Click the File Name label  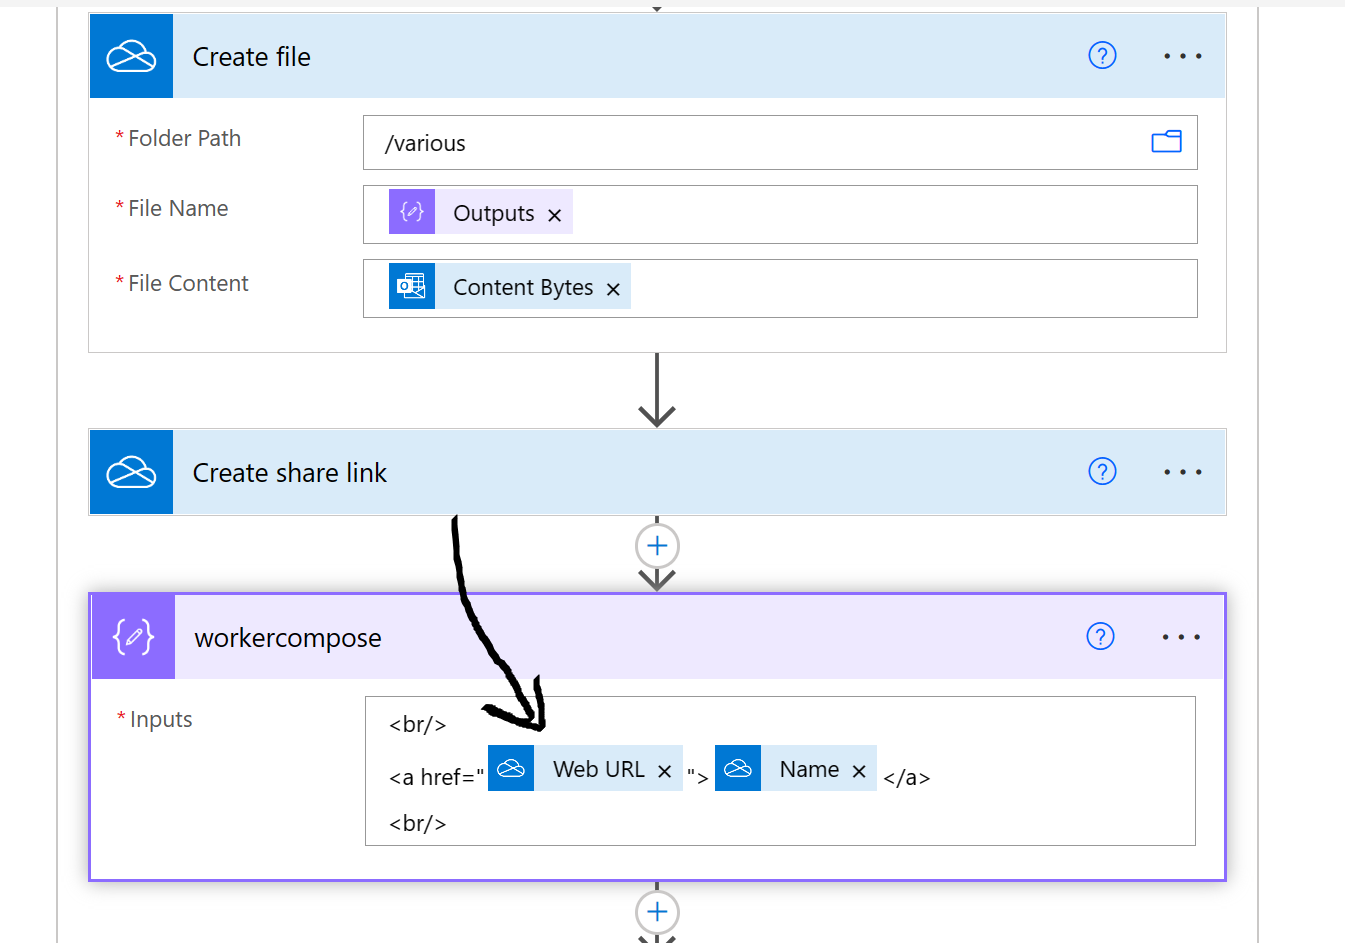(178, 208)
